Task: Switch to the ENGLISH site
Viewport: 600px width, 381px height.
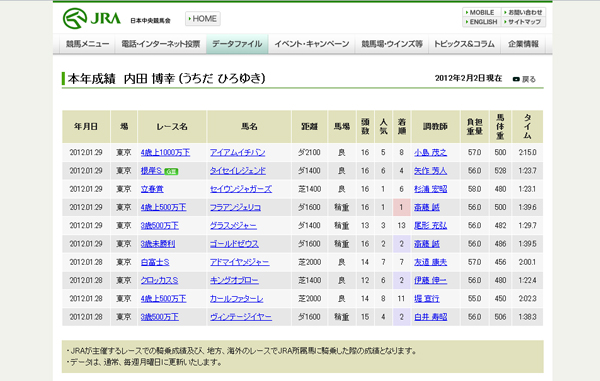Action: [x=481, y=22]
